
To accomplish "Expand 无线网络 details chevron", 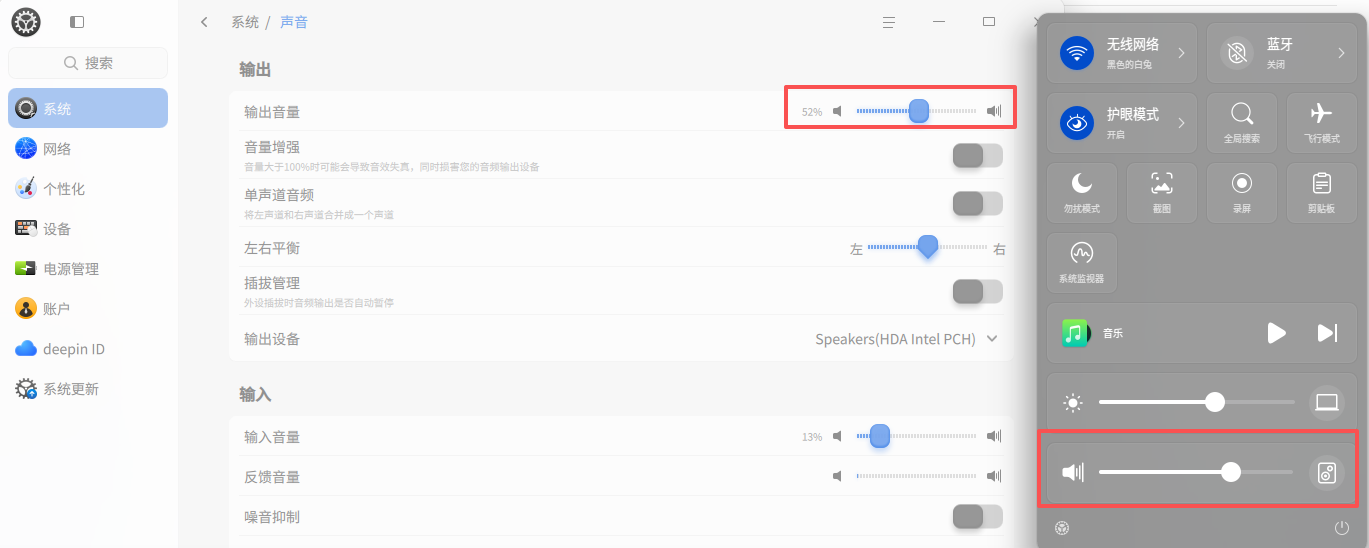I will click(x=1182, y=53).
